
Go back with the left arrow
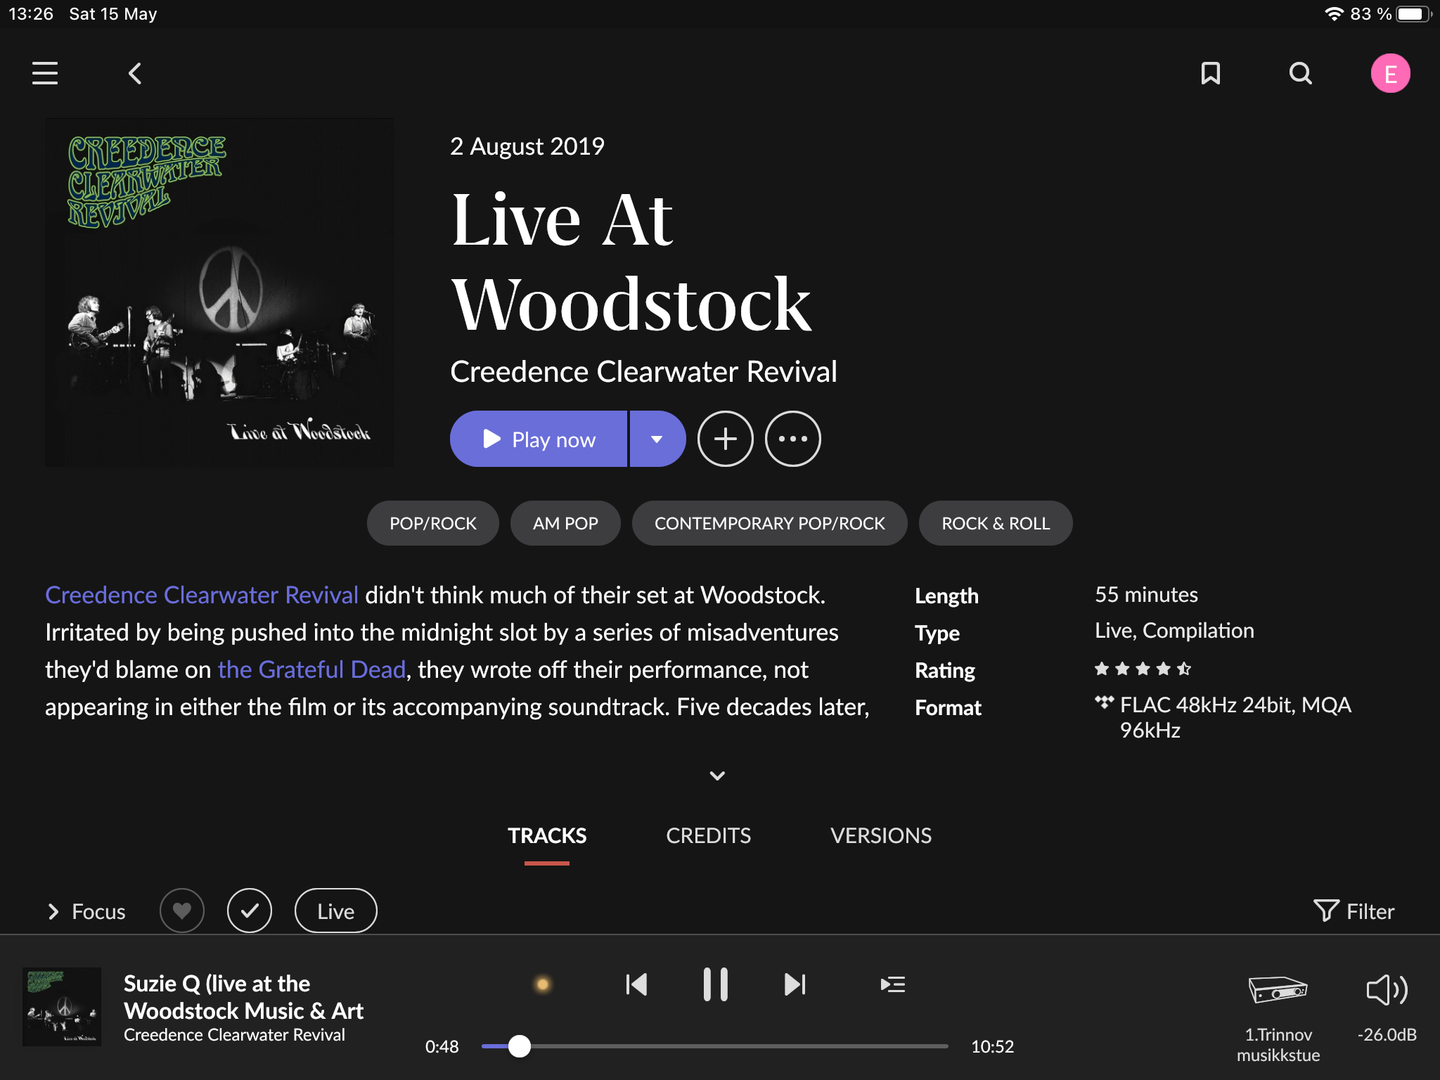coord(135,73)
